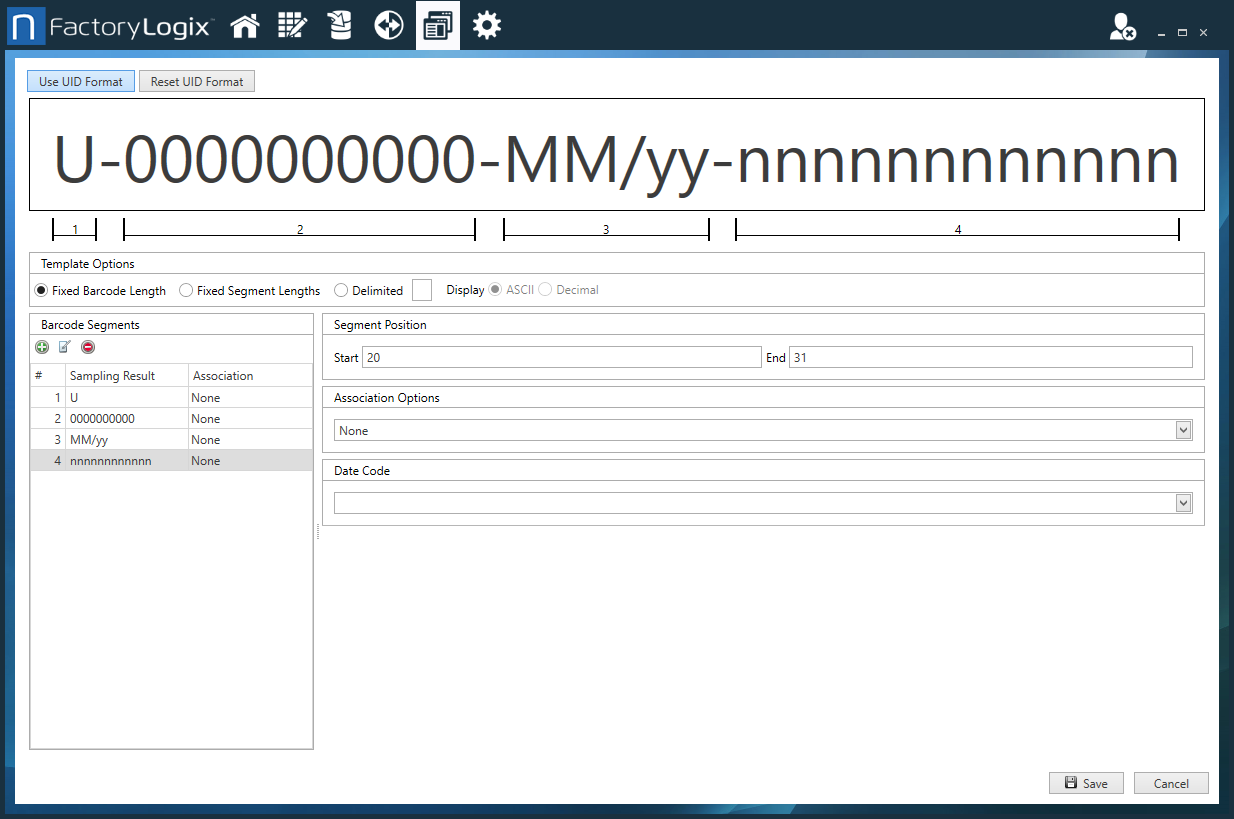Open the data grid editor icon
The width and height of the screenshot is (1234, 819).
pos(292,25)
